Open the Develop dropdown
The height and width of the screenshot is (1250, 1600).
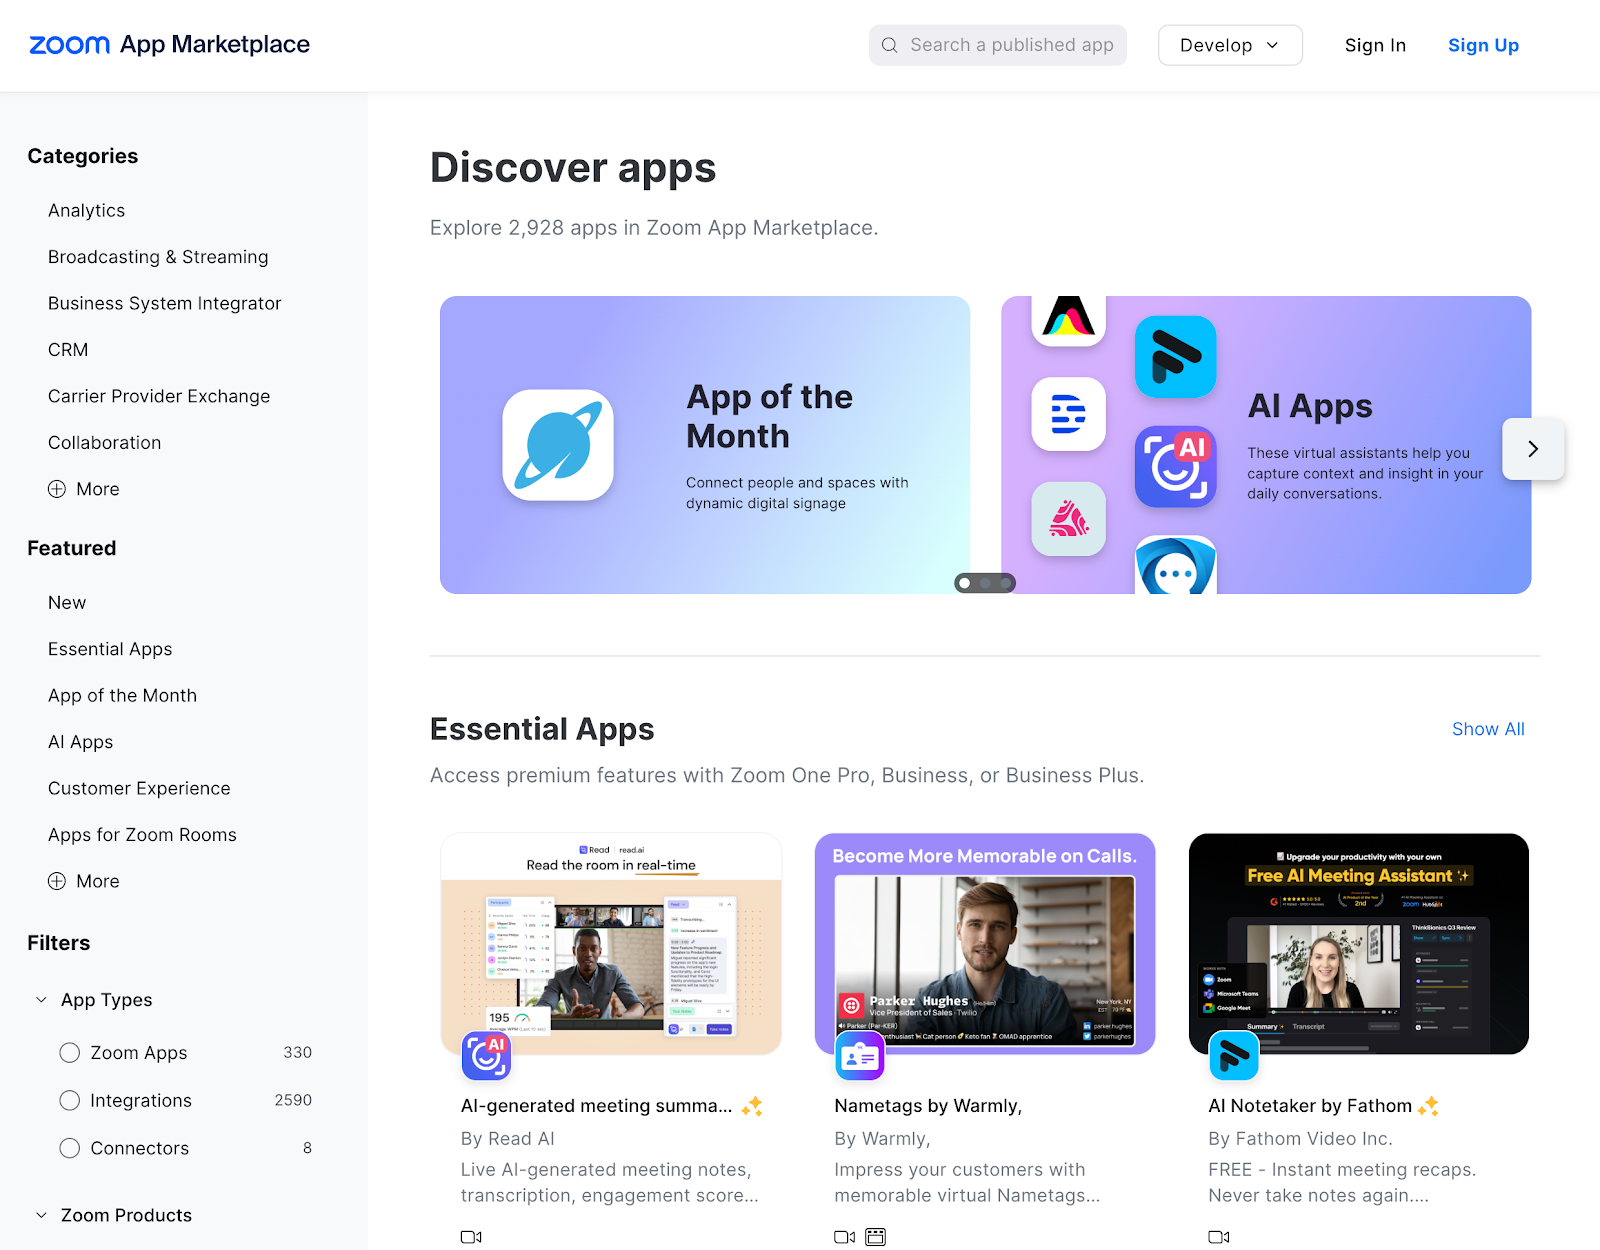pos(1230,45)
